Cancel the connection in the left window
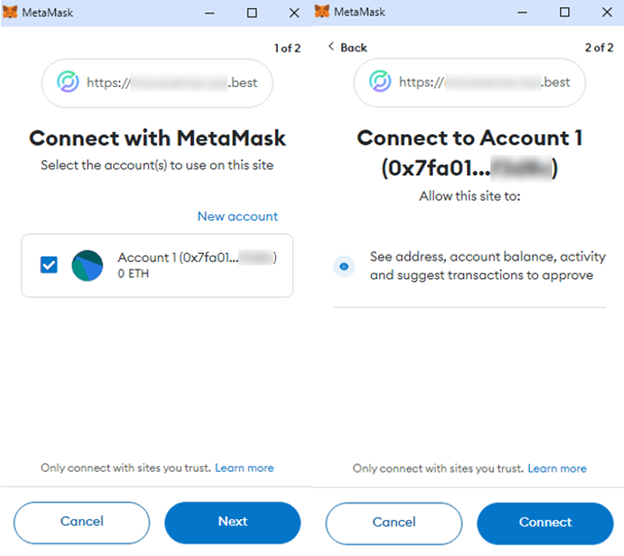 [81, 522]
